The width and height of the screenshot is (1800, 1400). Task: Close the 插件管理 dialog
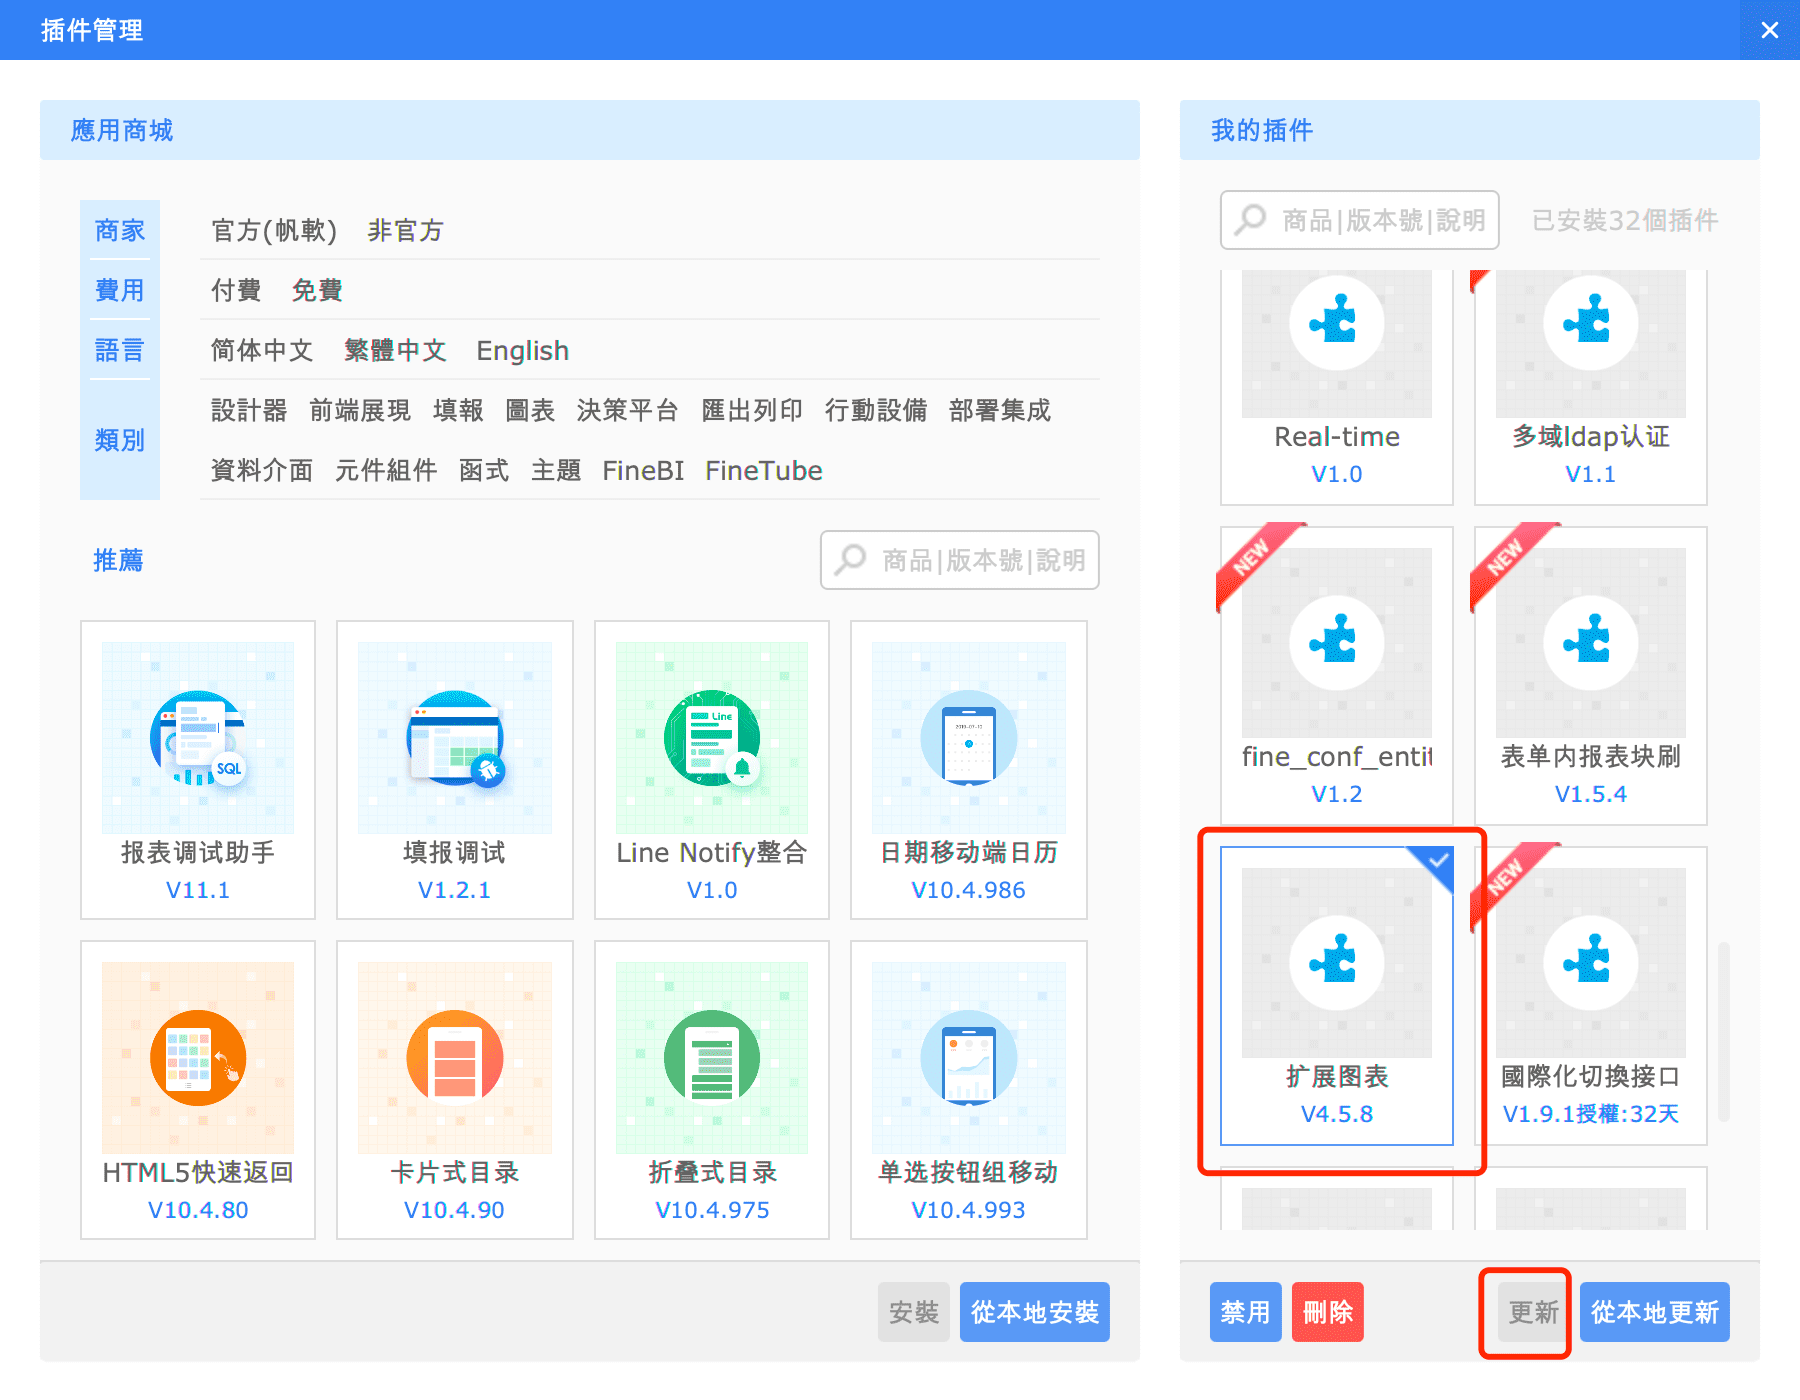pos(1770,30)
